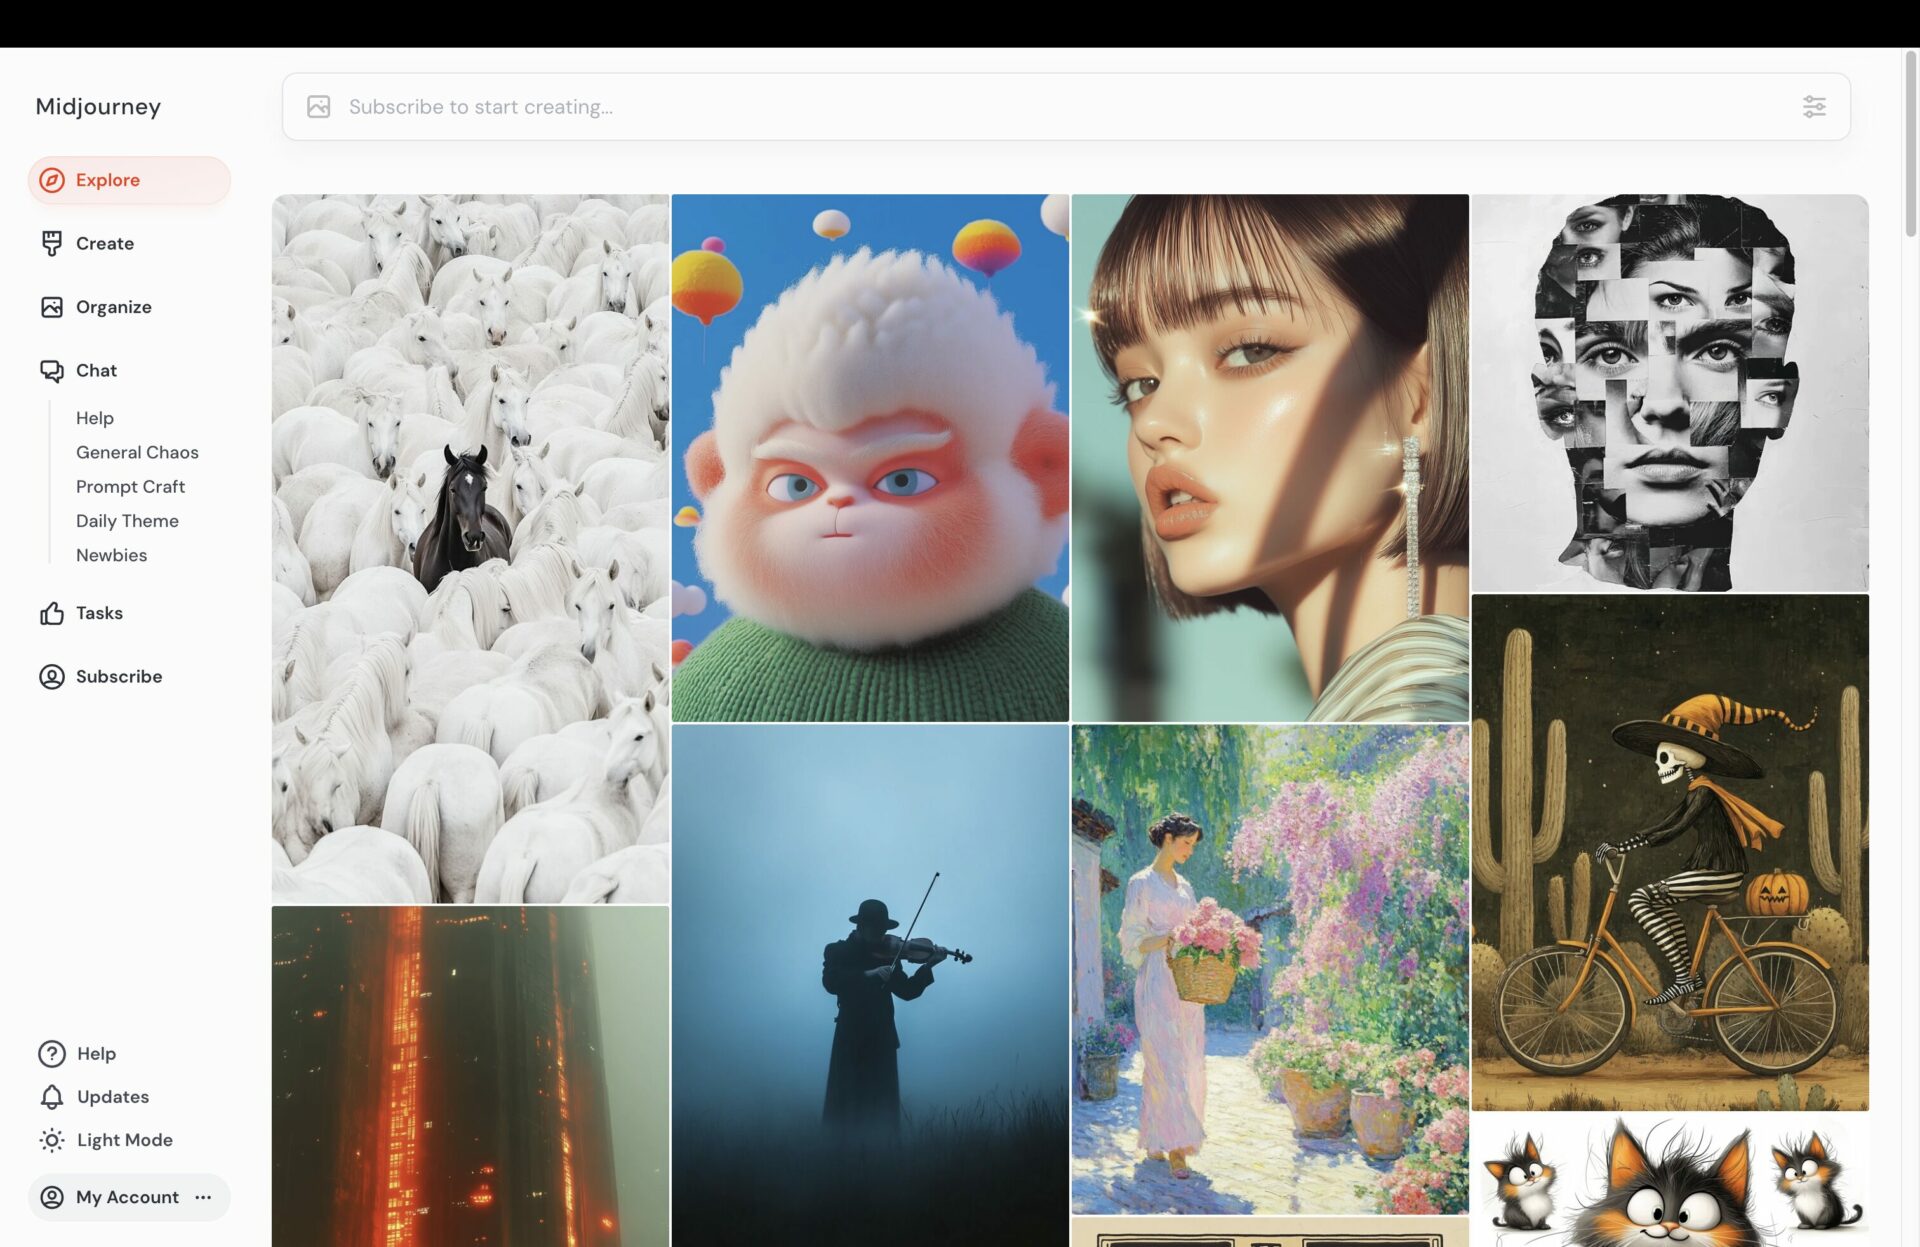The height and width of the screenshot is (1247, 1920).
Task: Open the General Chaos chat room
Action: (137, 452)
